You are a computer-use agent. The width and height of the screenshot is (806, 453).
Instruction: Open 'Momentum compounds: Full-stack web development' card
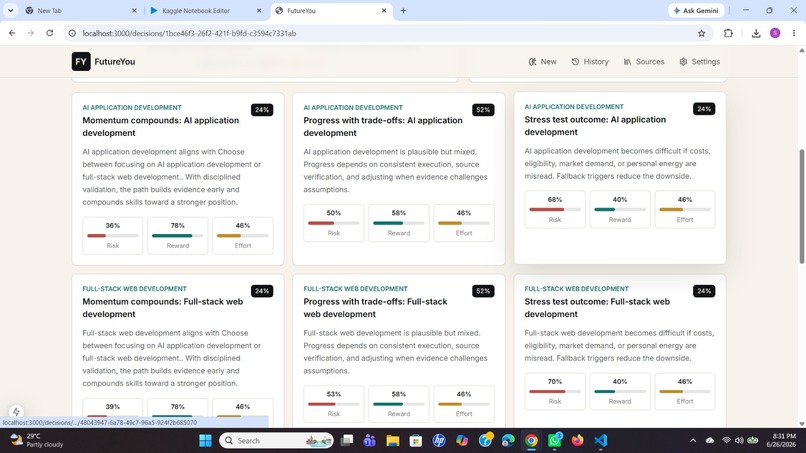click(178, 351)
